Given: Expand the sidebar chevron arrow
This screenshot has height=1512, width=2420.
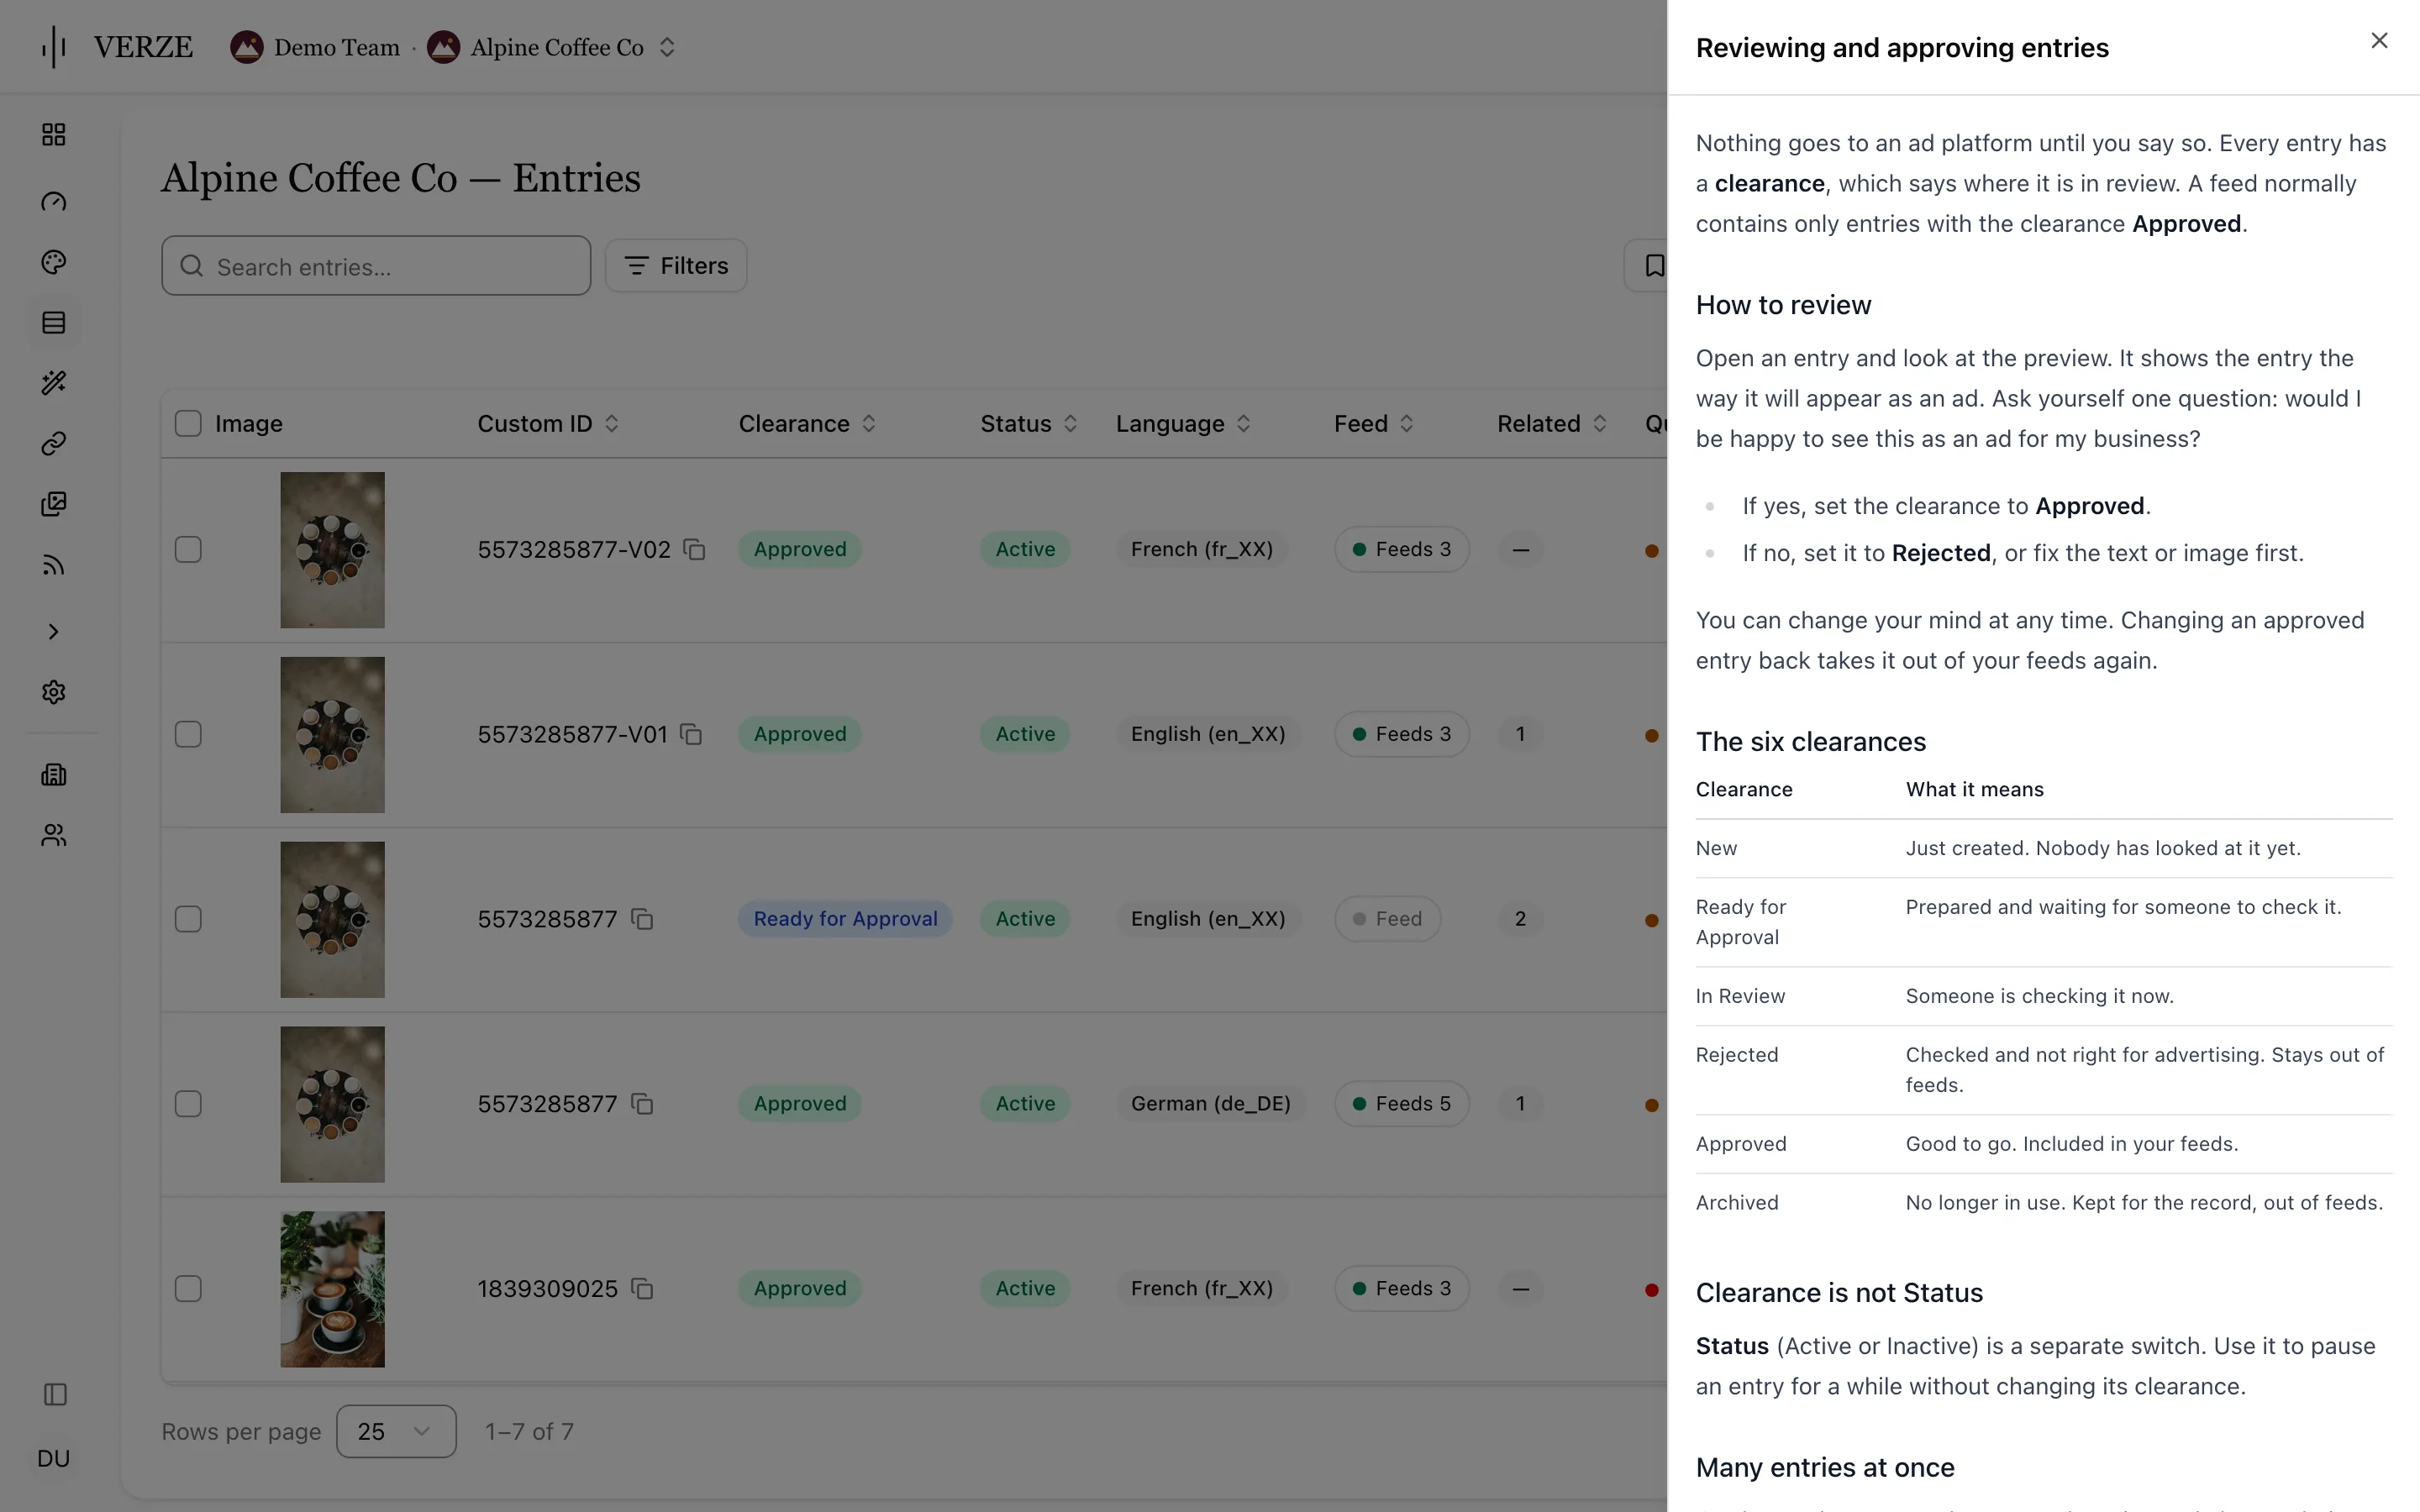Looking at the screenshot, I should pos(54,632).
